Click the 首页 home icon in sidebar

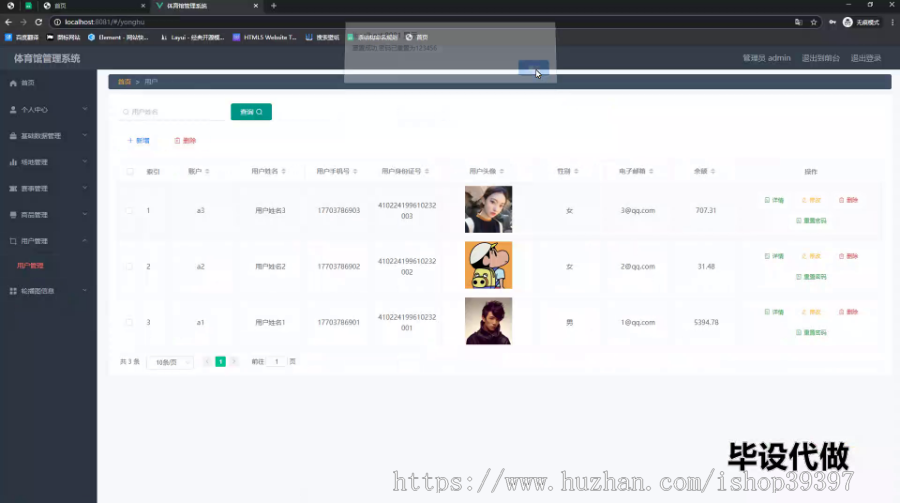tap(13, 83)
